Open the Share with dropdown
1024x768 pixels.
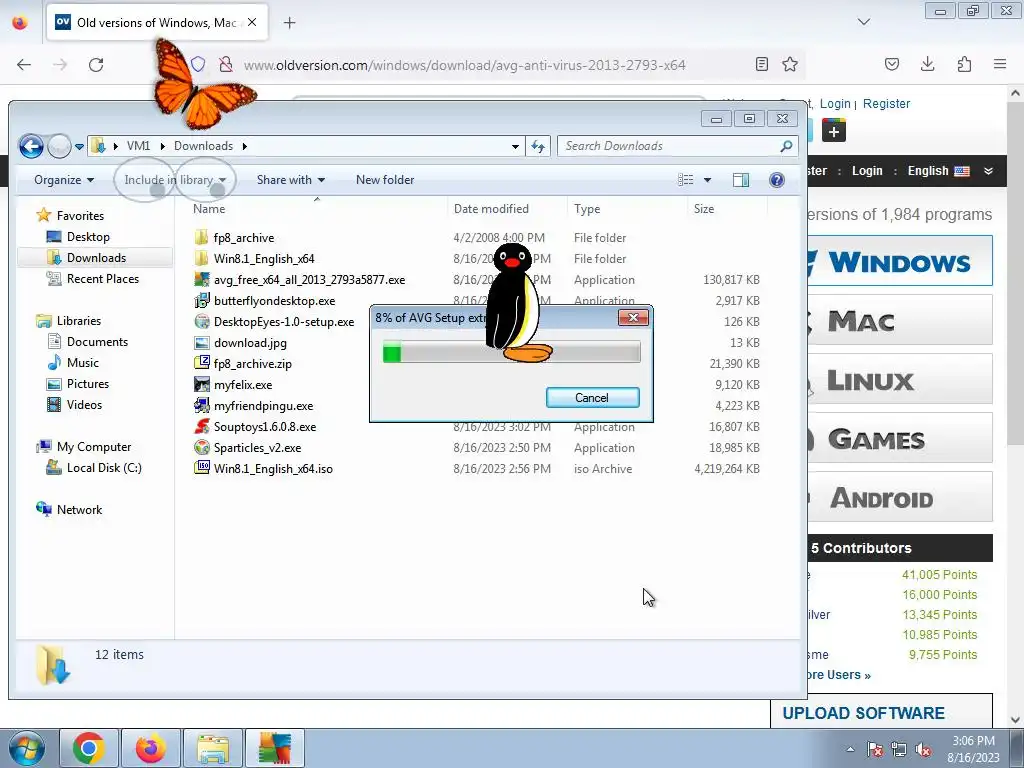291,180
